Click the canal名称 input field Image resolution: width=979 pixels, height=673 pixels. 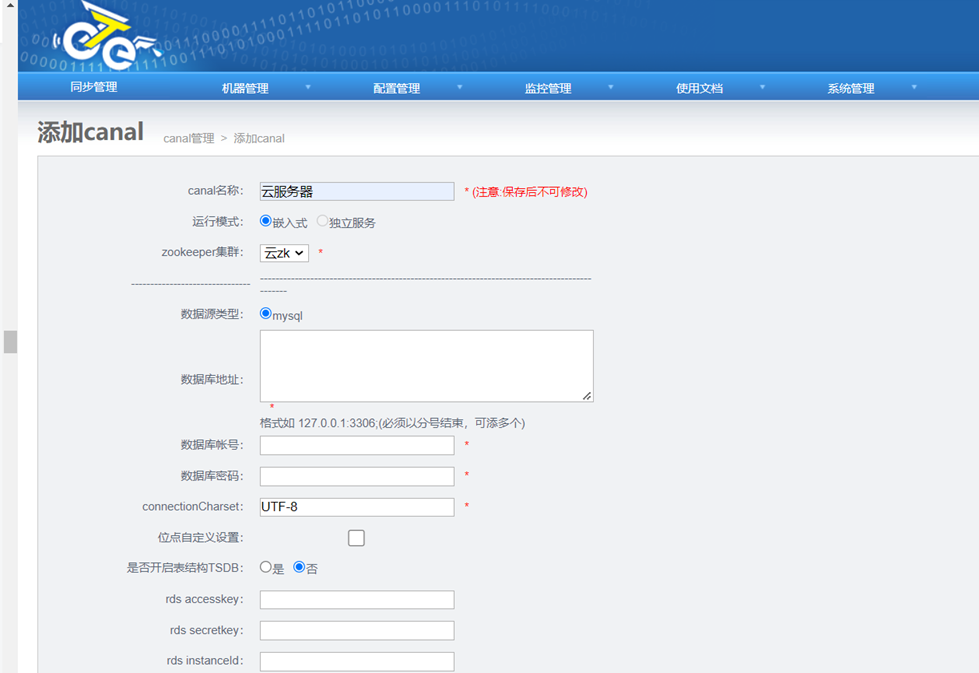click(357, 191)
